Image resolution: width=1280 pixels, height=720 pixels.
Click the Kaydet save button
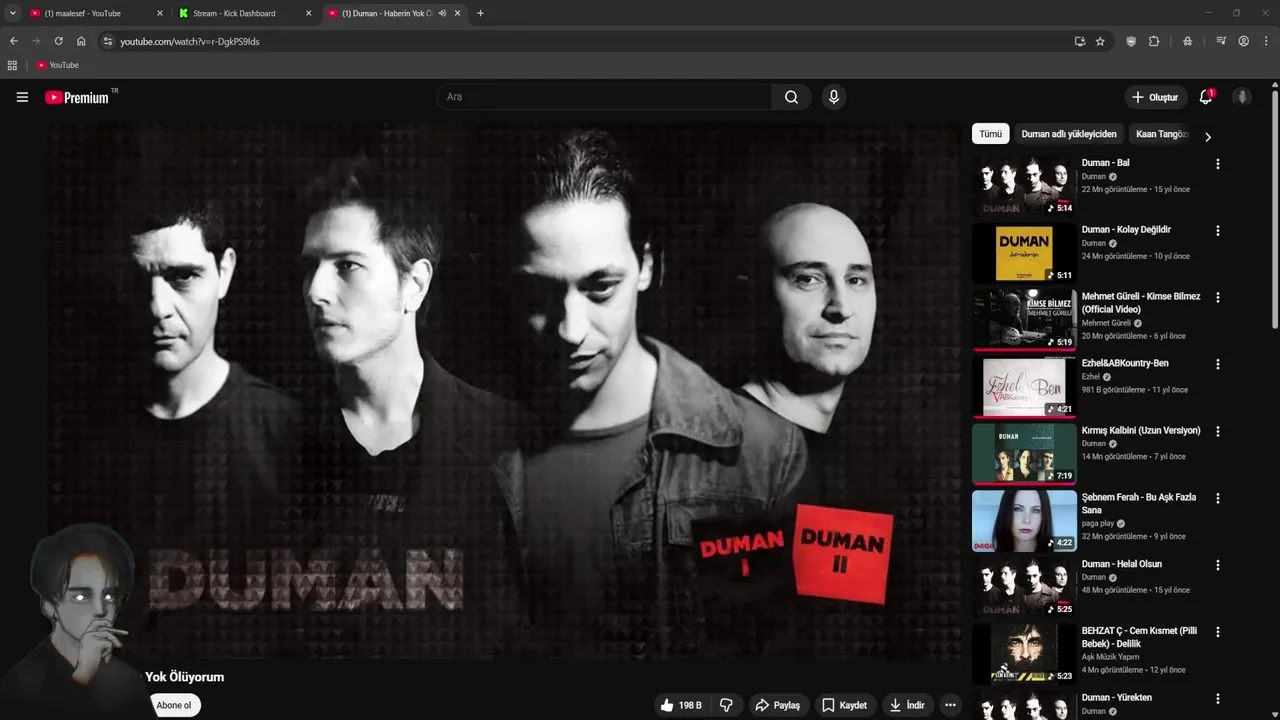click(845, 705)
